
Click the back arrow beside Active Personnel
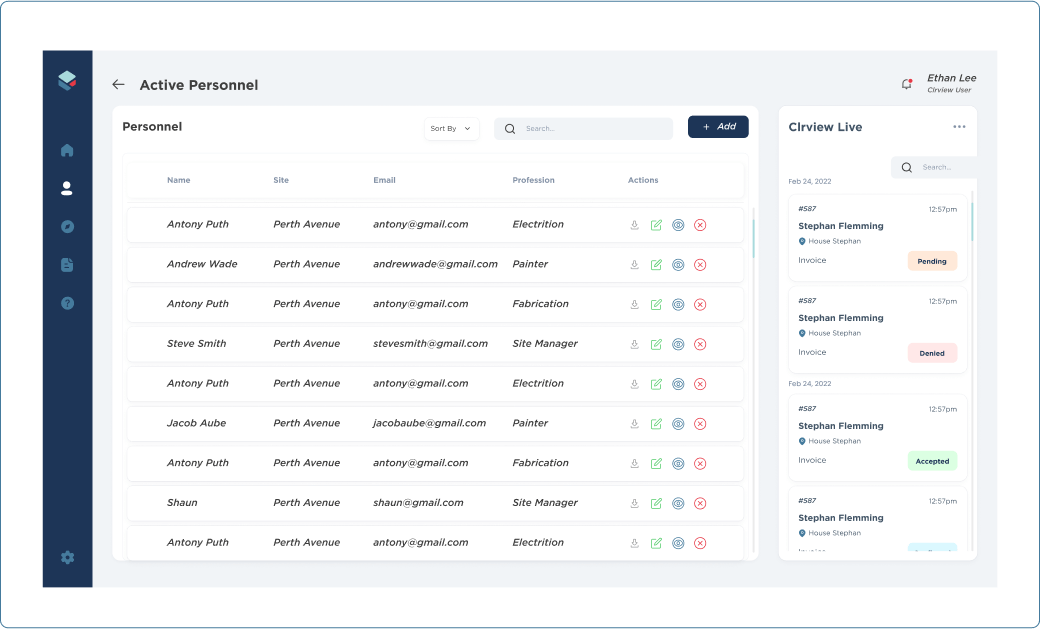point(118,85)
